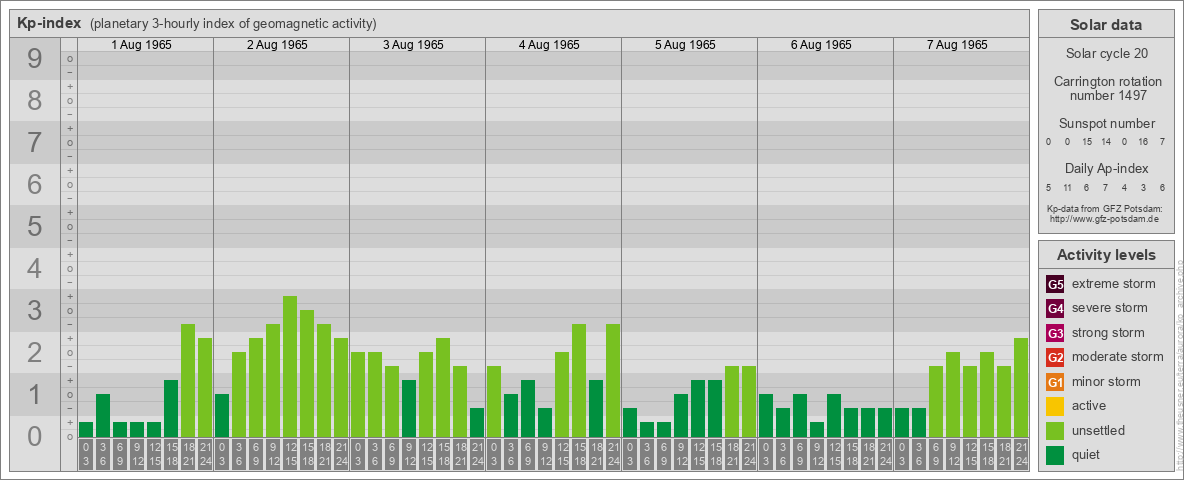Click the 'Kp-index' chart title
This screenshot has width=1184, height=480.
click(x=49, y=23)
